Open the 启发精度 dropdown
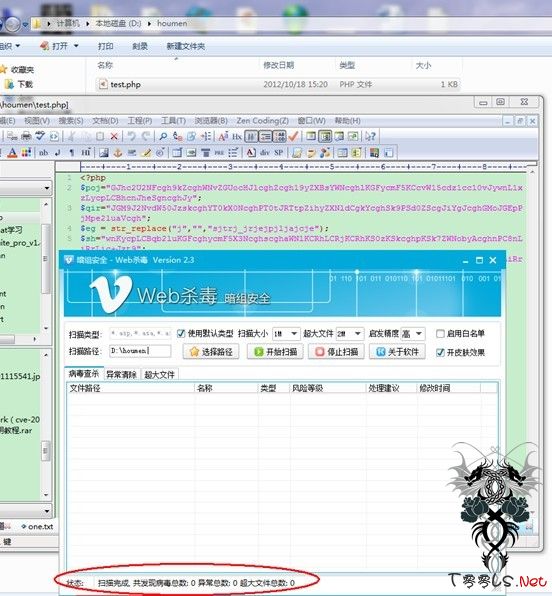552x596 pixels. point(413,333)
